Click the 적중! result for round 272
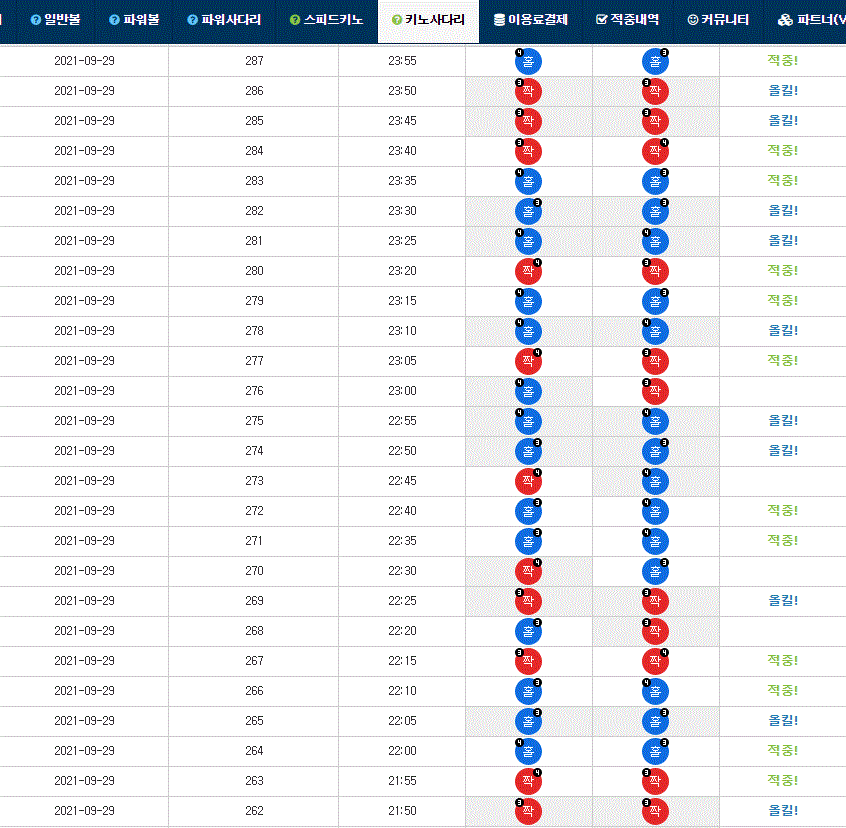Viewport: 846px width, 828px height. click(782, 510)
